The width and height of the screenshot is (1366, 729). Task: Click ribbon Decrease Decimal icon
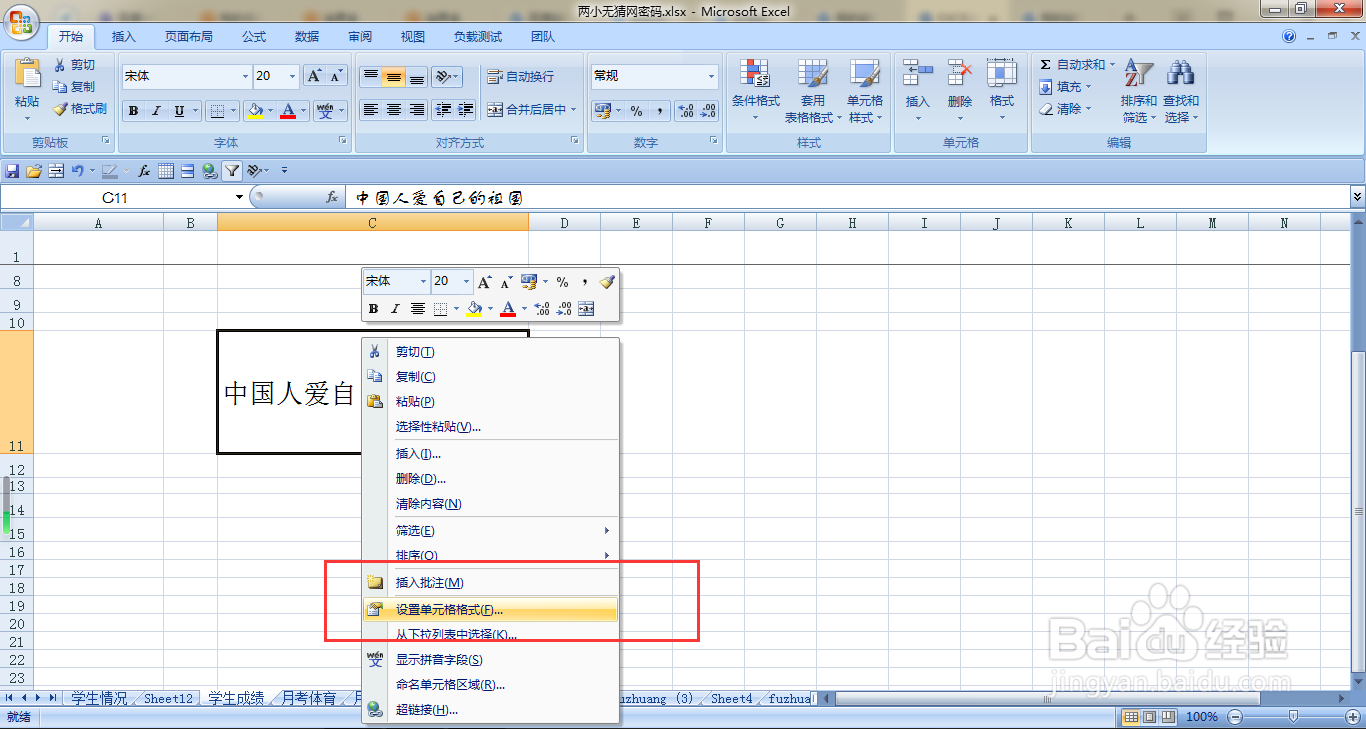click(707, 111)
